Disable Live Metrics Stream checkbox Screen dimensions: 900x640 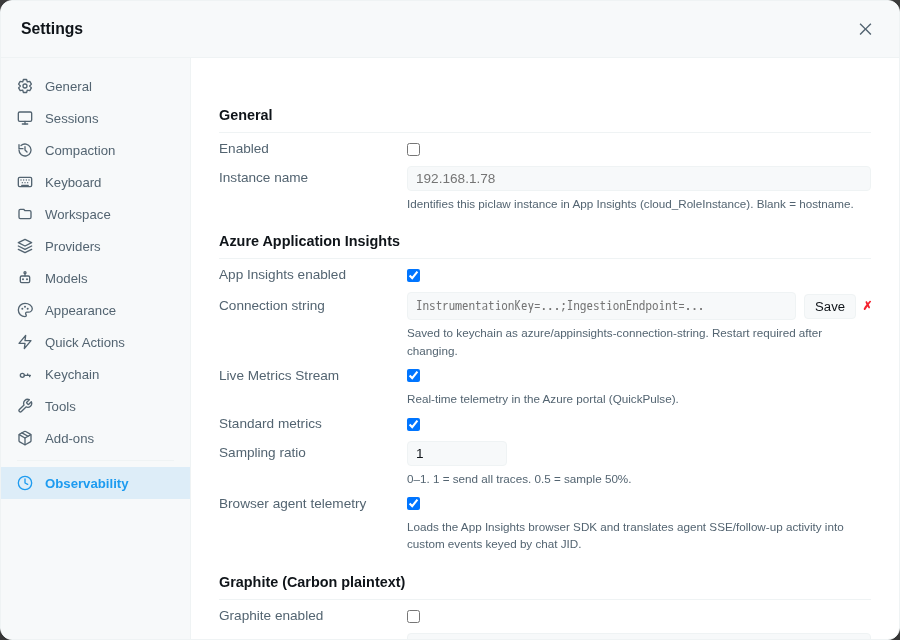413,376
